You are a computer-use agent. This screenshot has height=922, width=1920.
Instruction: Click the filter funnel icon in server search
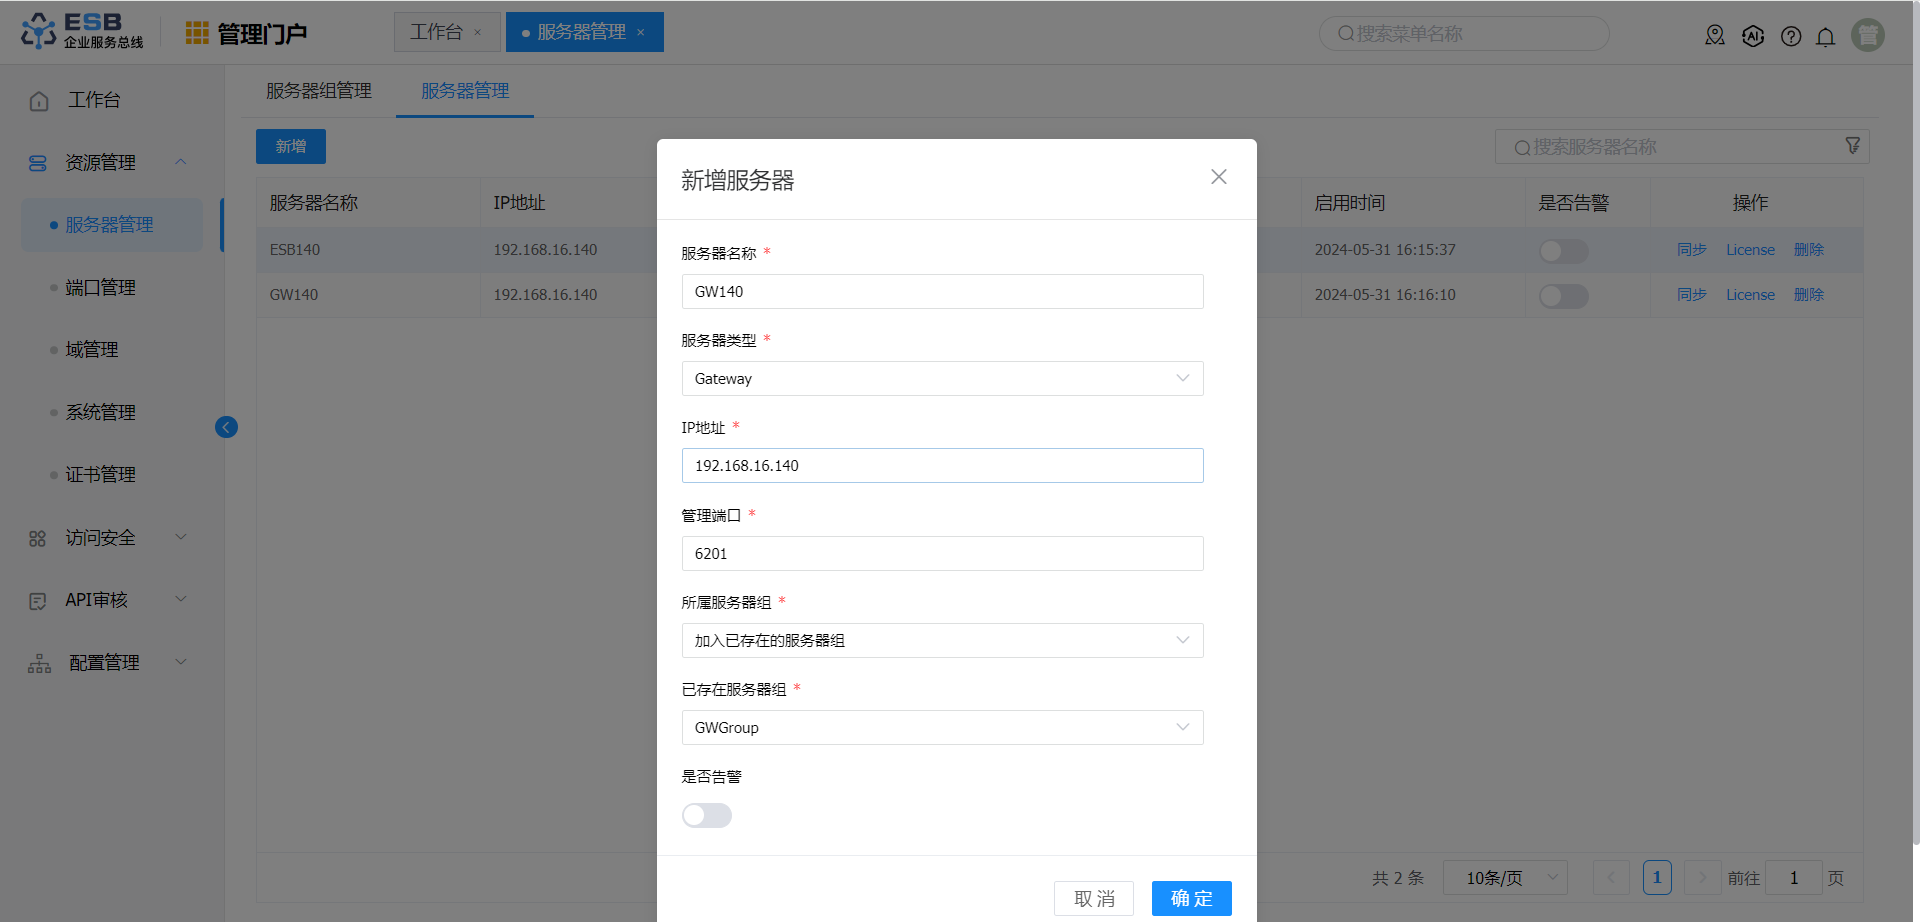1853,146
